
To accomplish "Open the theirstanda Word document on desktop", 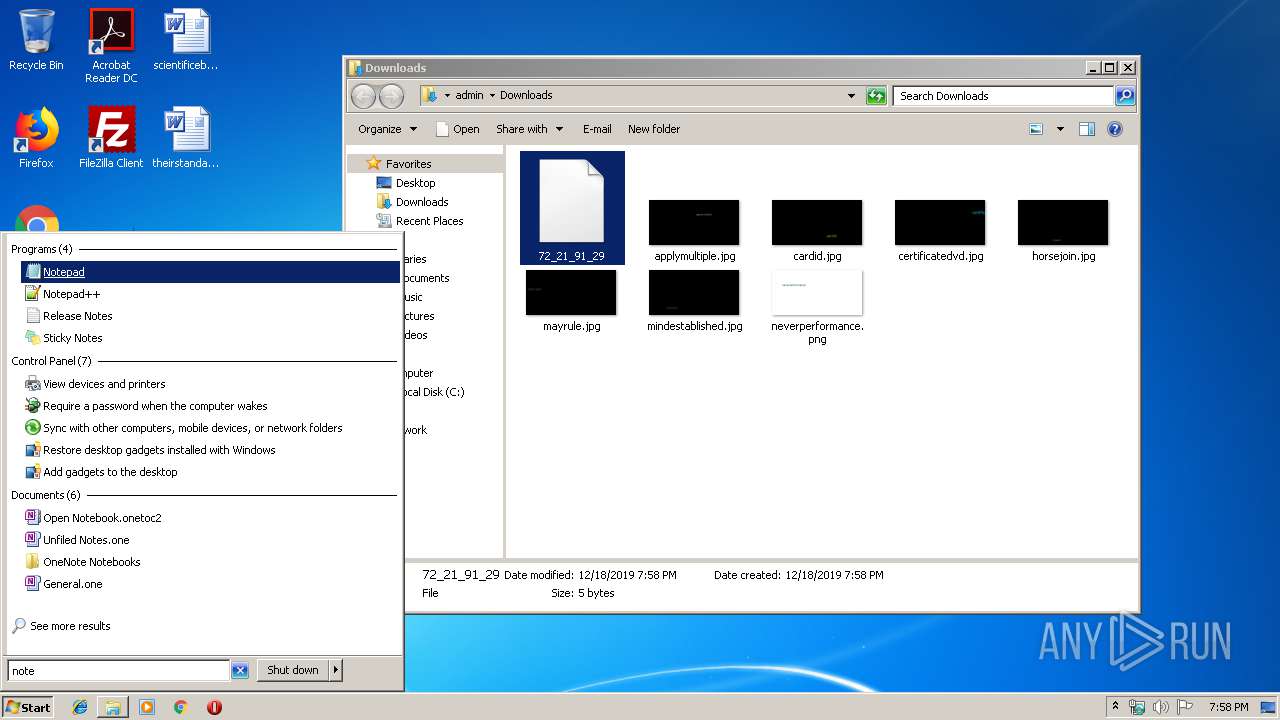I will [186, 138].
